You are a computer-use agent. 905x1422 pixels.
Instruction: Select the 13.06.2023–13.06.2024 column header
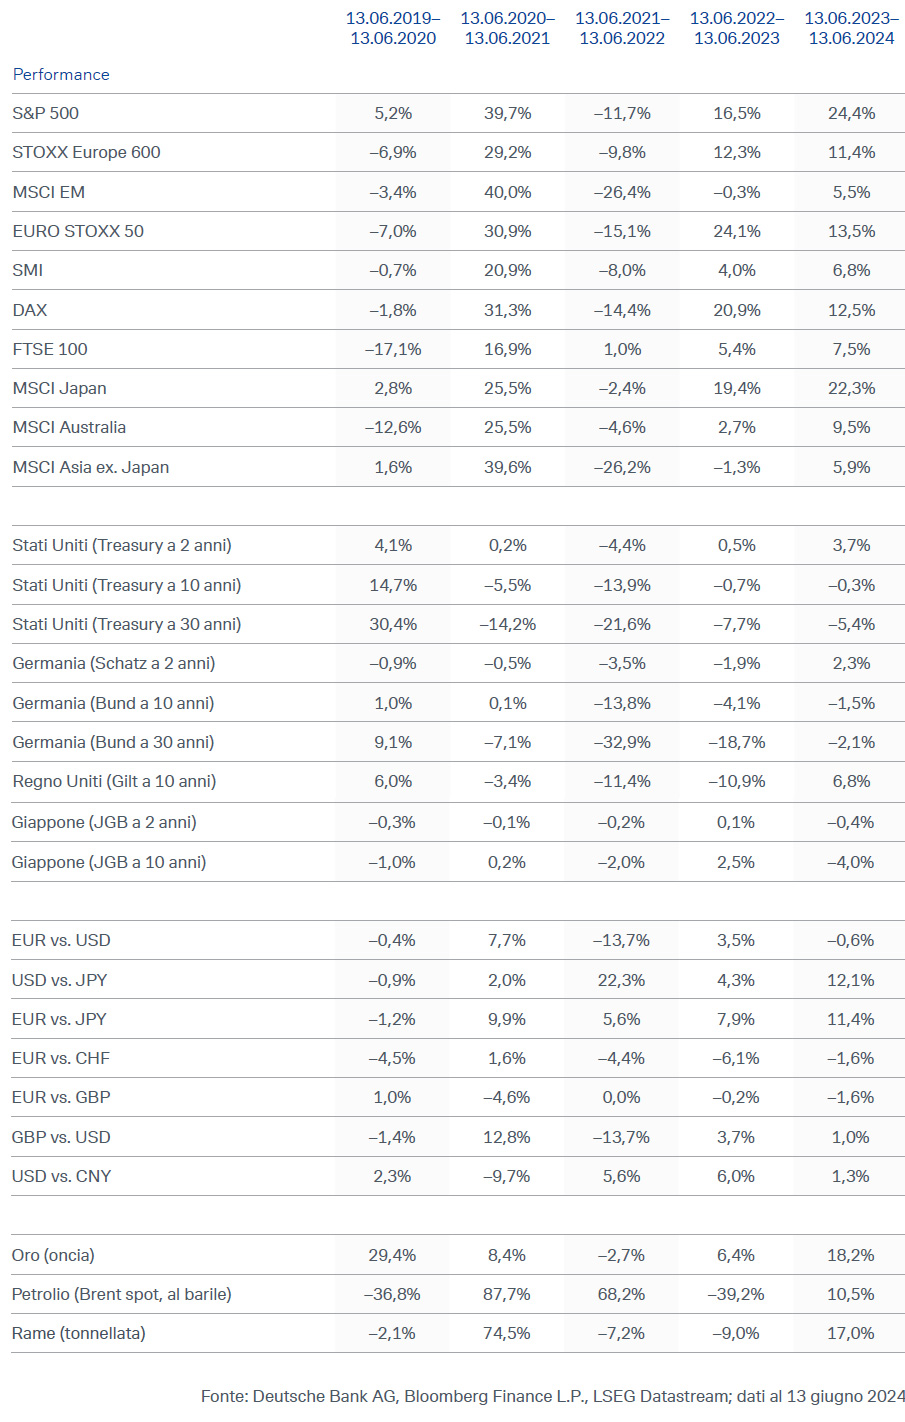coord(851,28)
